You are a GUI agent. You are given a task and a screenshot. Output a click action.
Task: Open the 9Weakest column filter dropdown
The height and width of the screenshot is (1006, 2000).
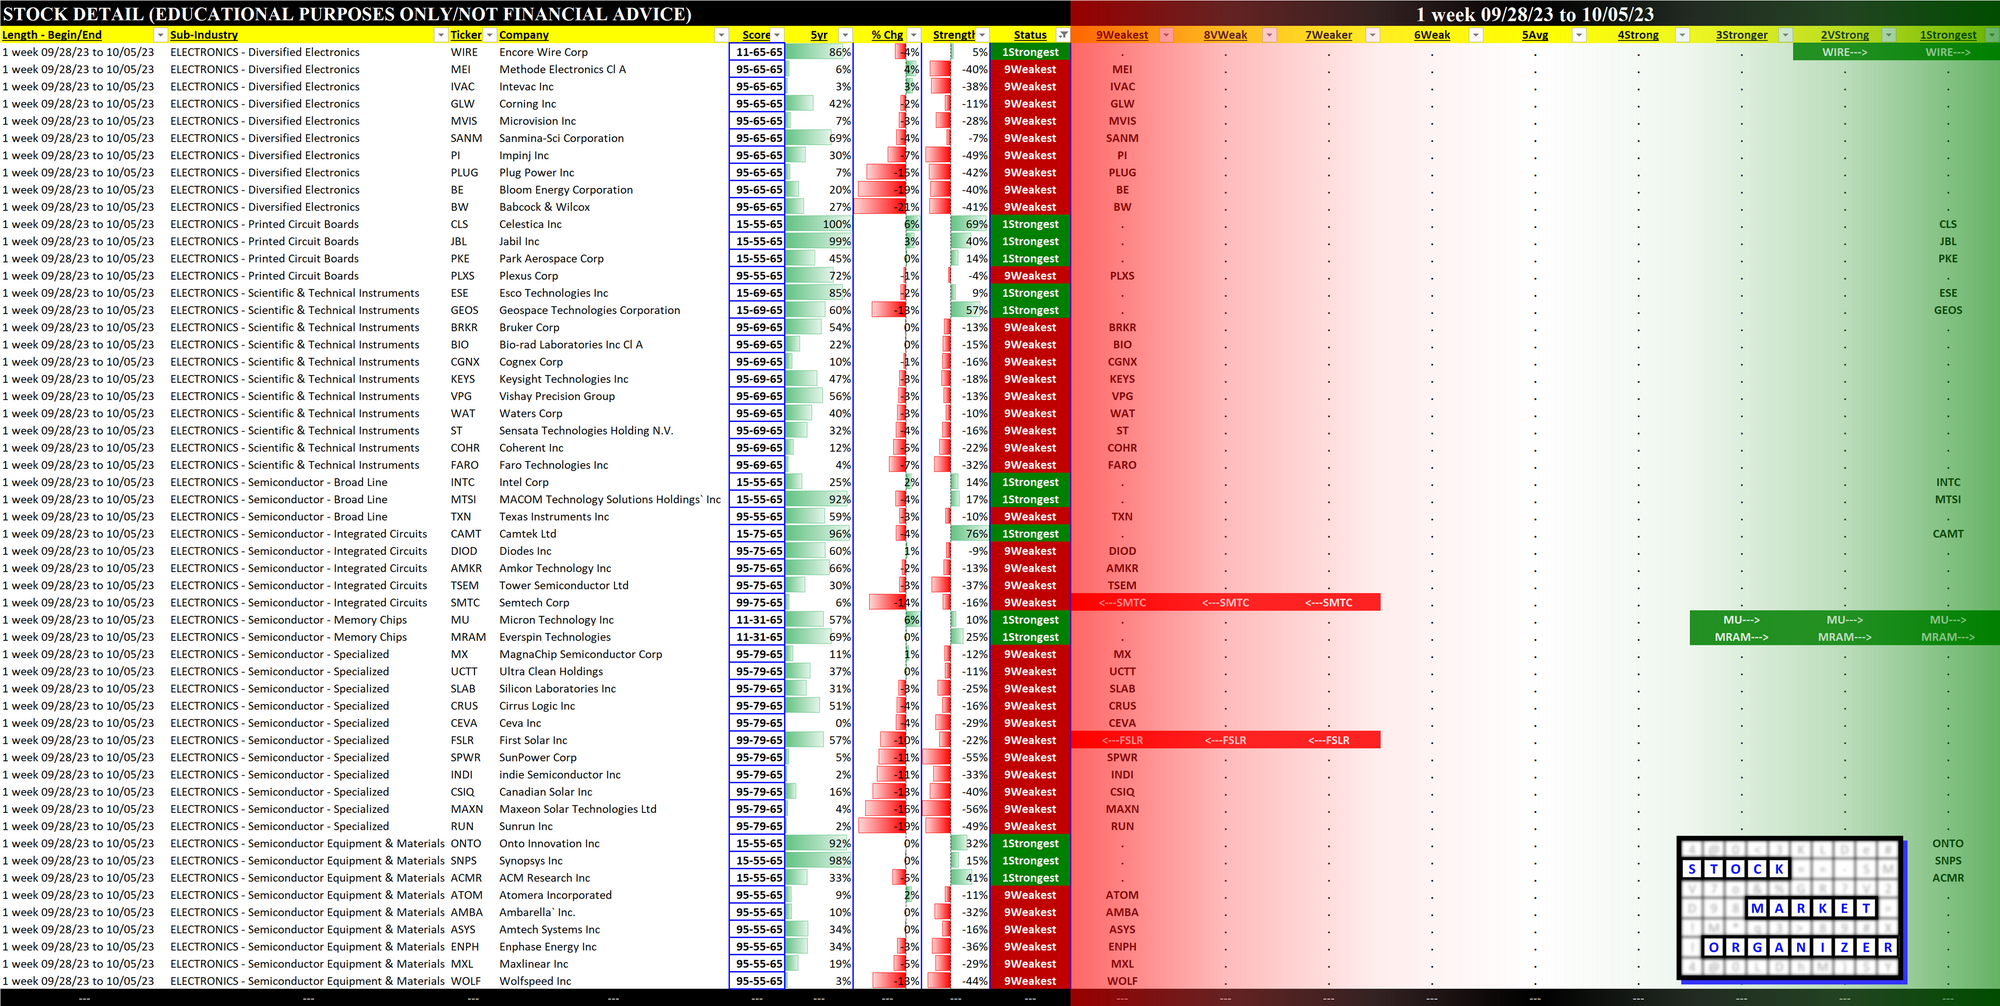point(1166,35)
